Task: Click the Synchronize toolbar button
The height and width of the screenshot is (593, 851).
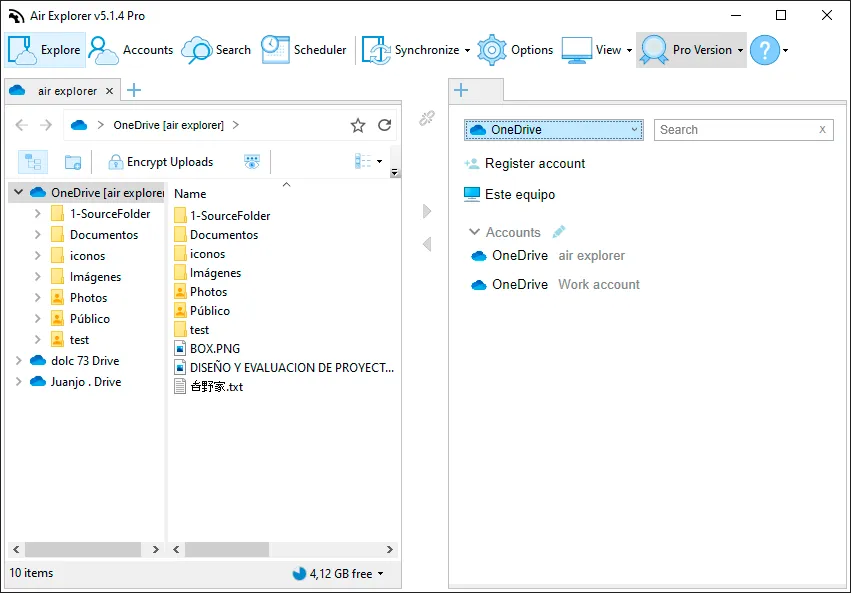Action: pyautogui.click(x=411, y=50)
